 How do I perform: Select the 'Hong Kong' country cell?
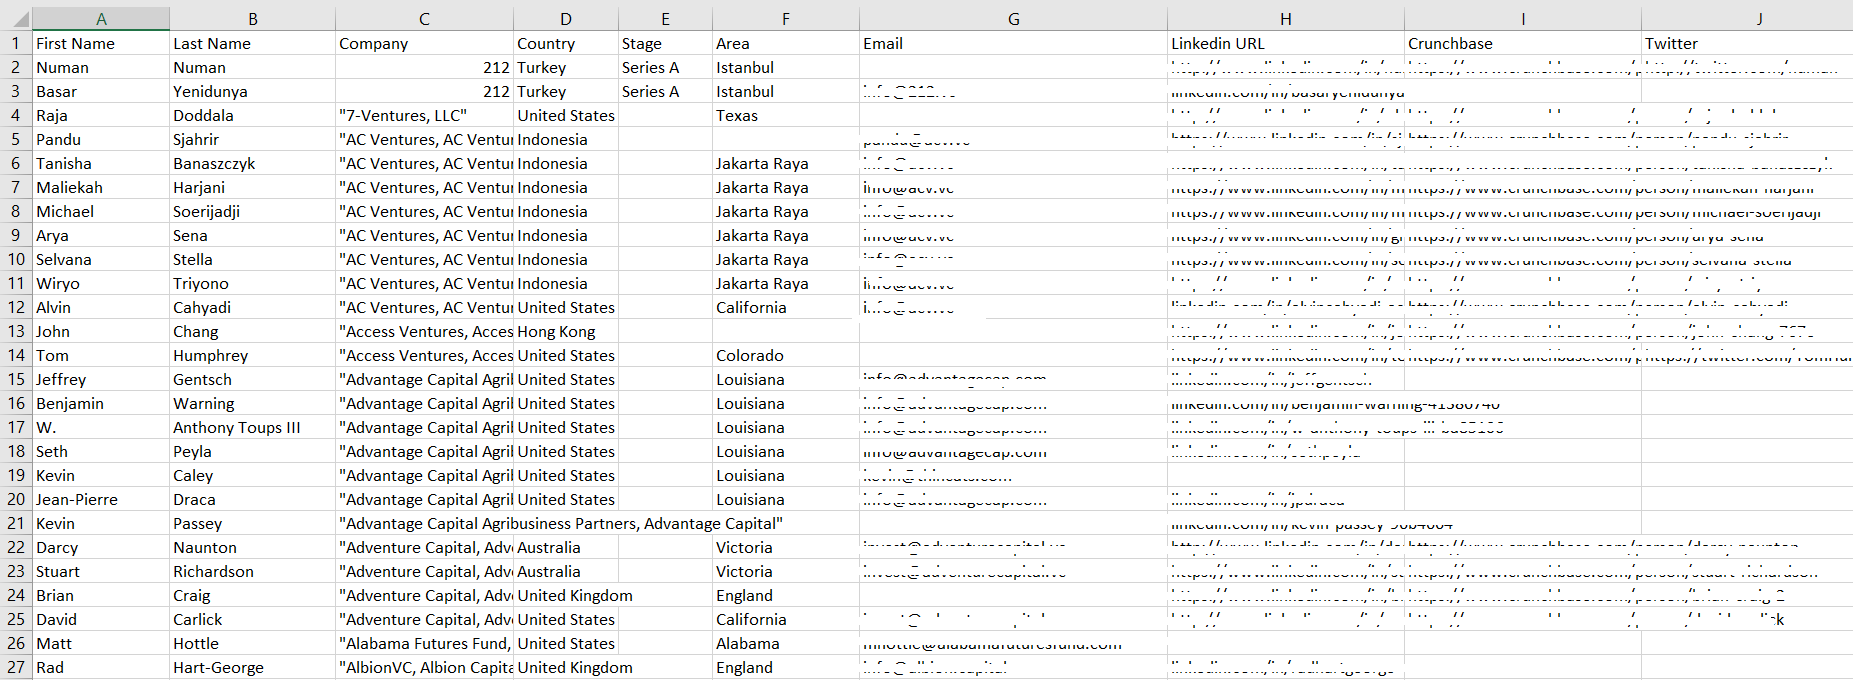[566, 331]
